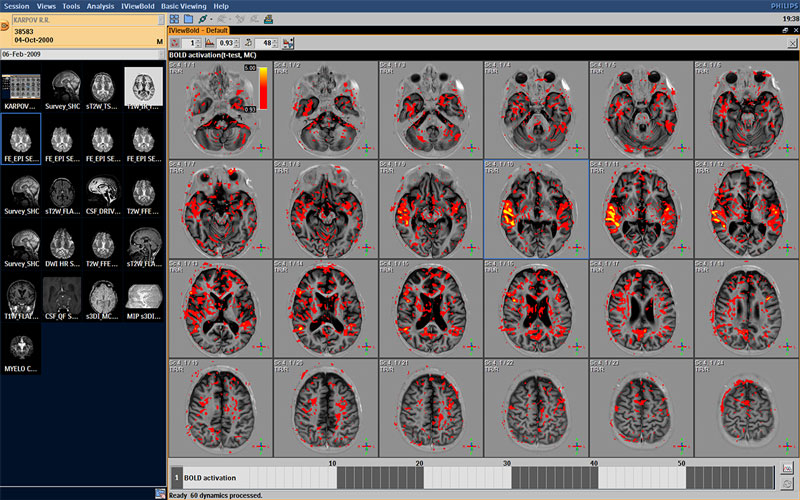Viewport: 800px width, 500px height.
Task: Select the CSF_DRIV series thumbnail
Action: [x=103, y=192]
